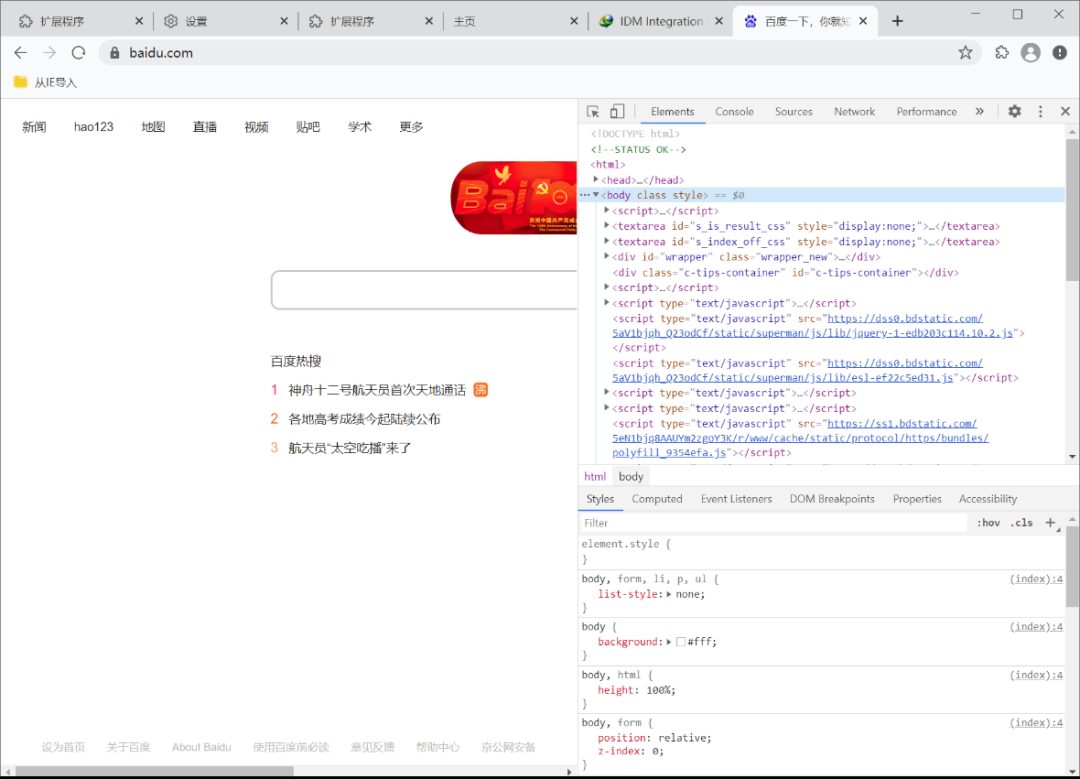Open DevTools settings gear
This screenshot has height=779, width=1080.
[1015, 112]
